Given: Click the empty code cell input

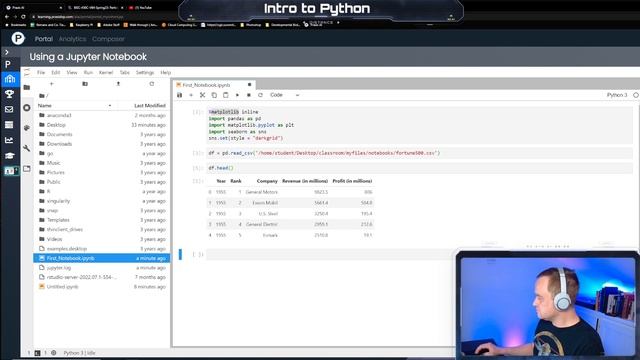Looking at the screenshot, I should 331,254.
